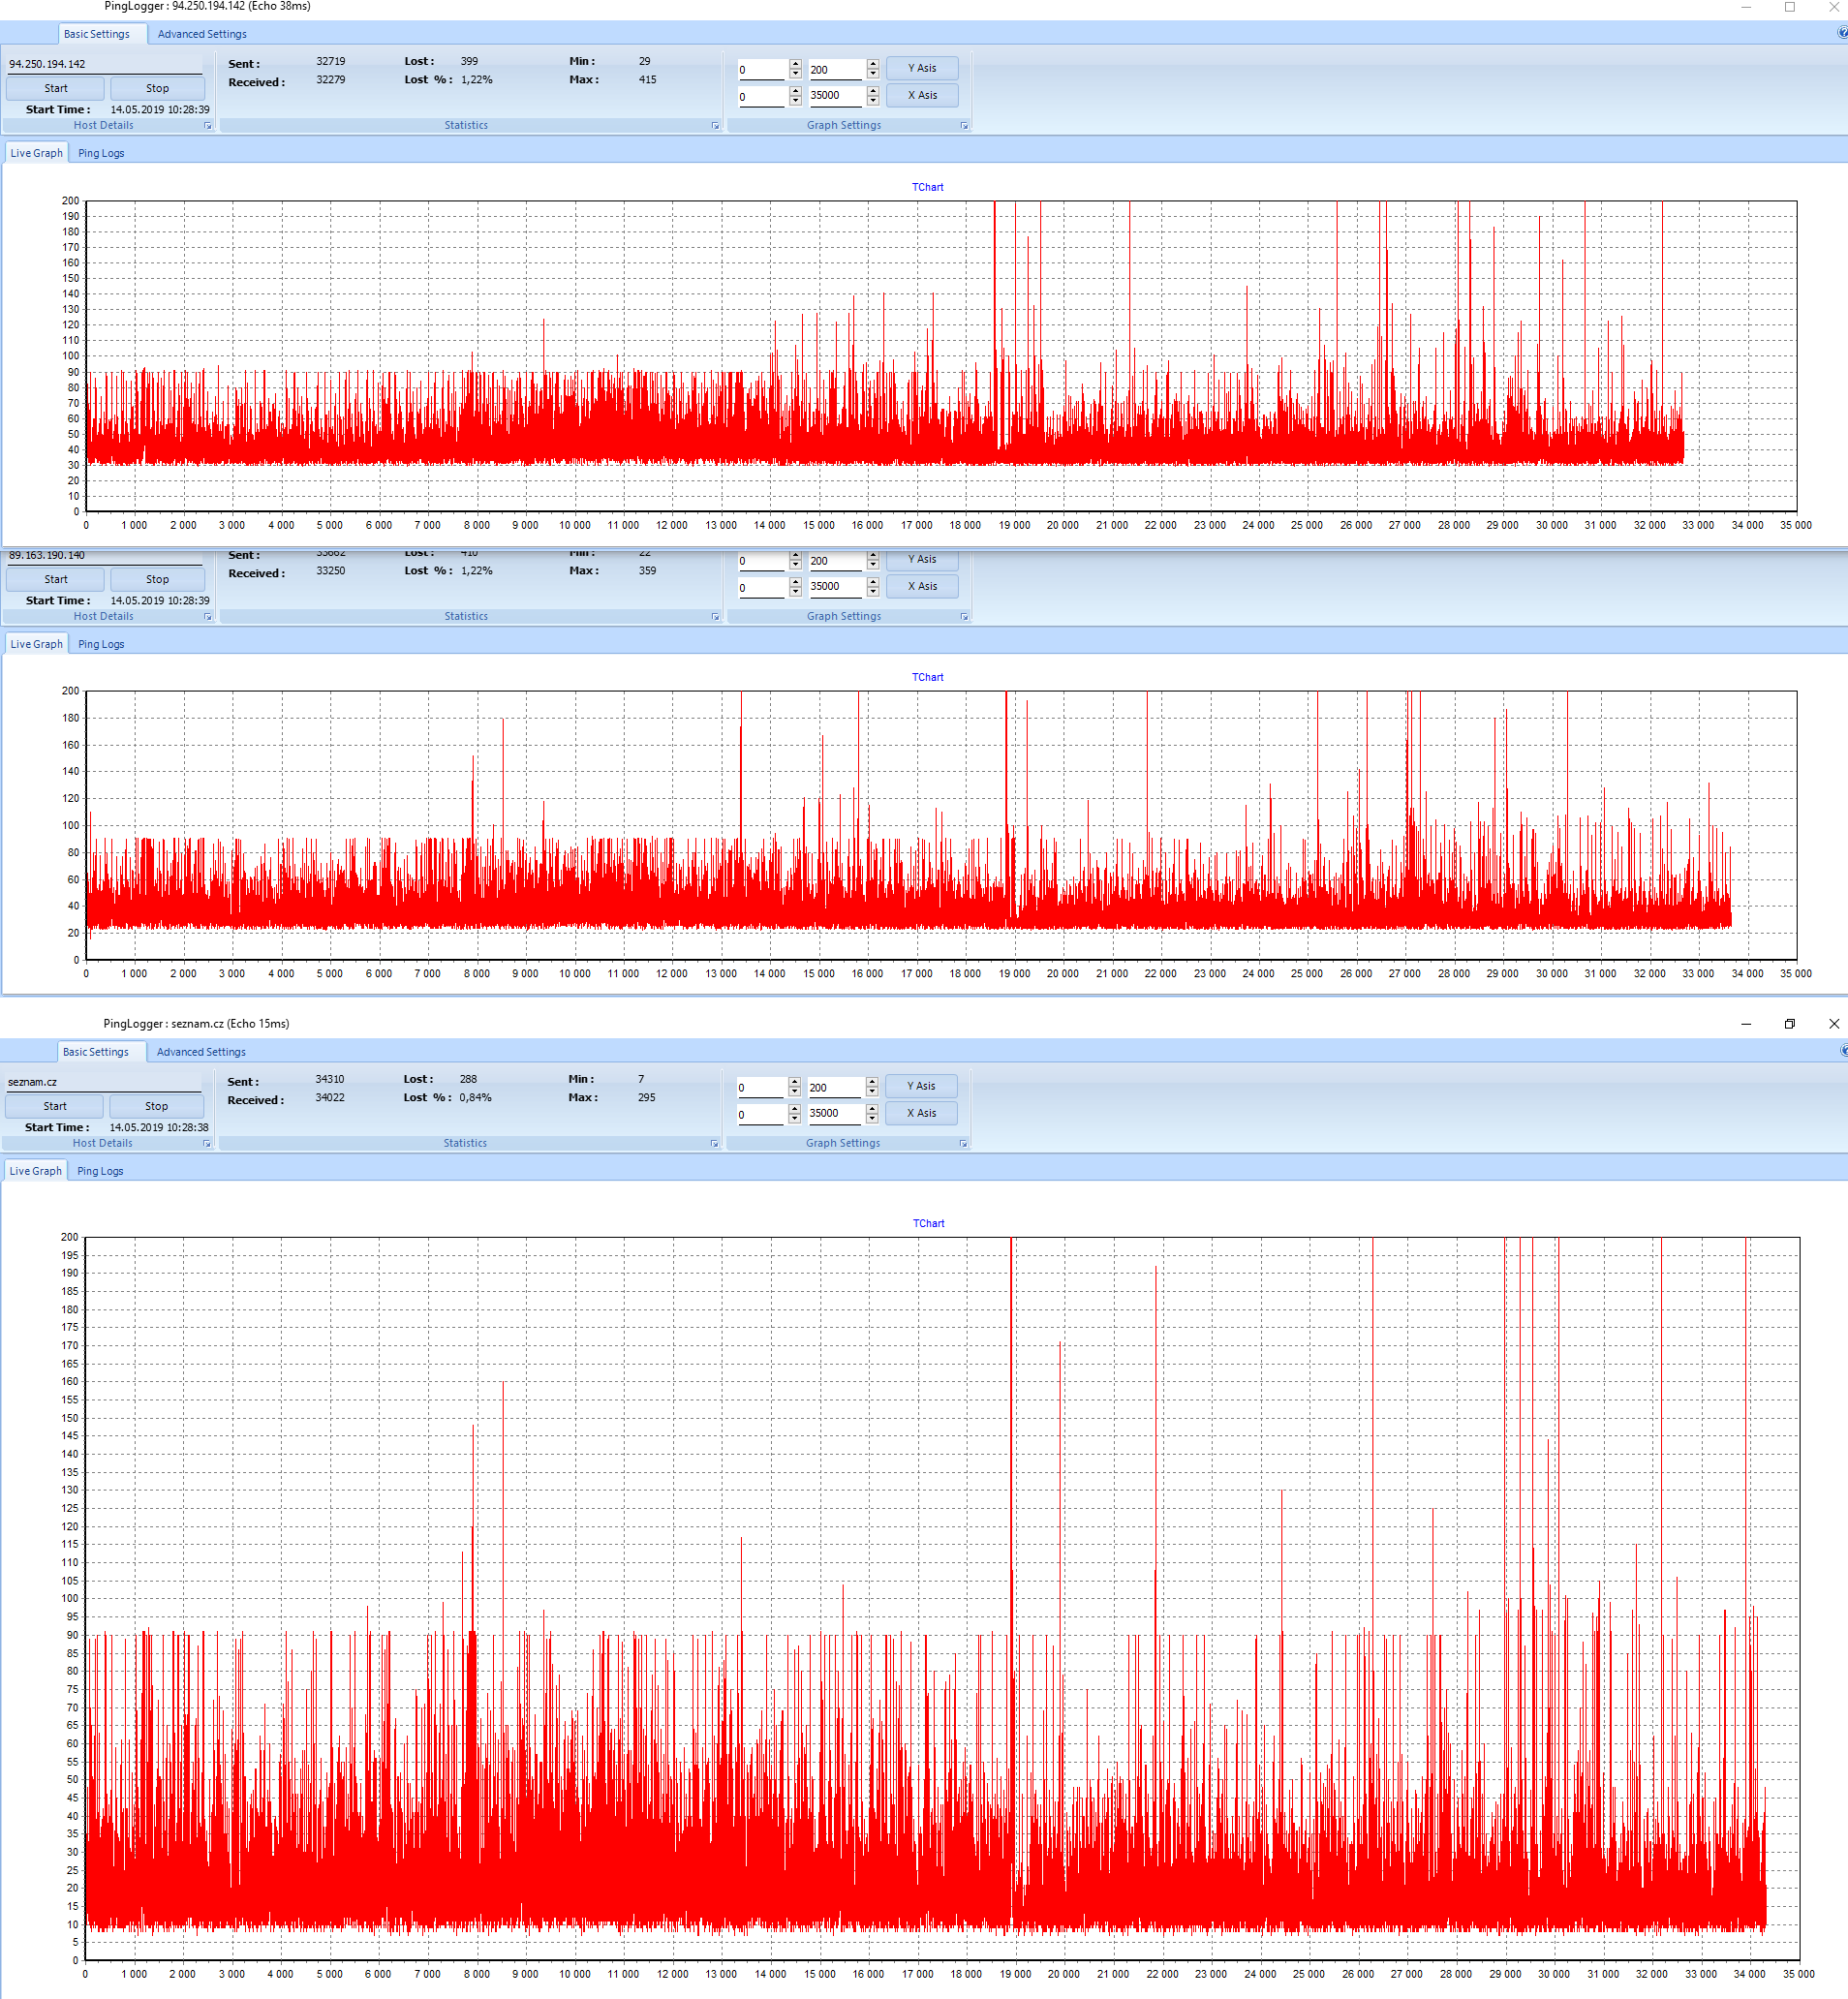Restore down the seznam.cz PingLogger window
The width and height of the screenshot is (1848, 1999).
pyautogui.click(x=1789, y=1023)
